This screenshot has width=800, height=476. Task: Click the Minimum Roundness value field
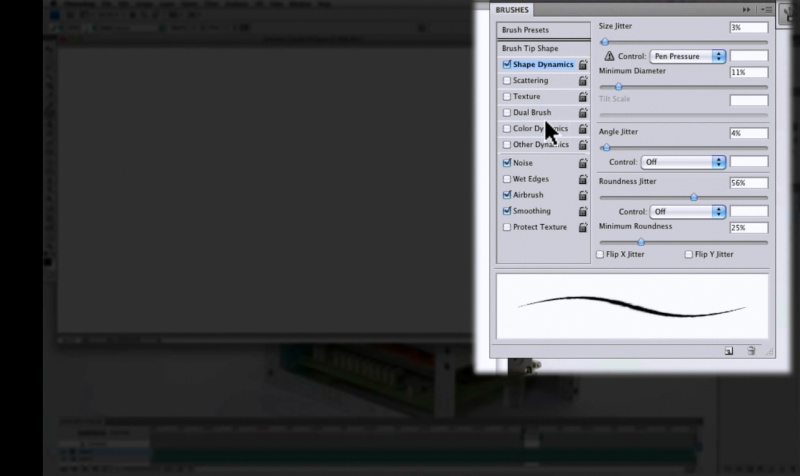point(748,228)
